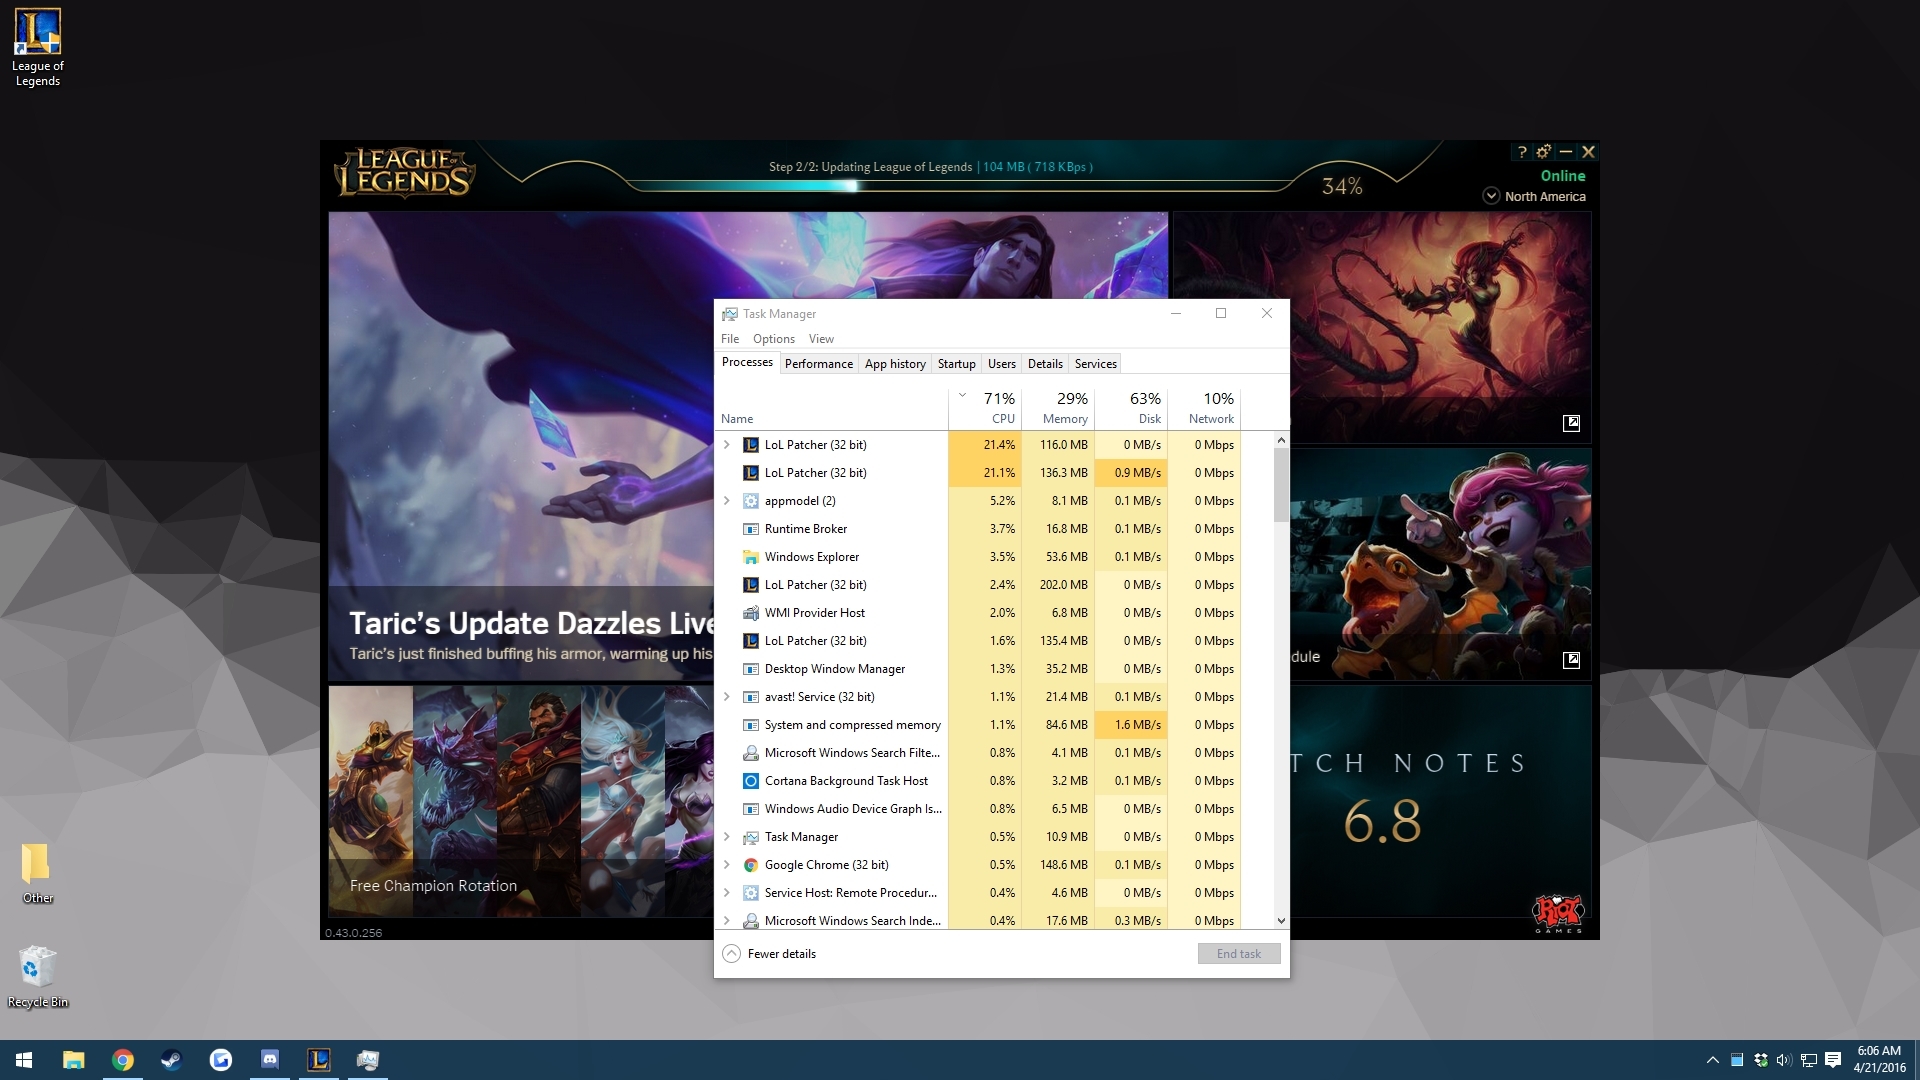Image resolution: width=1920 pixels, height=1080 pixels.
Task: Click the League of Legends launcher logo
Action: click(x=404, y=172)
